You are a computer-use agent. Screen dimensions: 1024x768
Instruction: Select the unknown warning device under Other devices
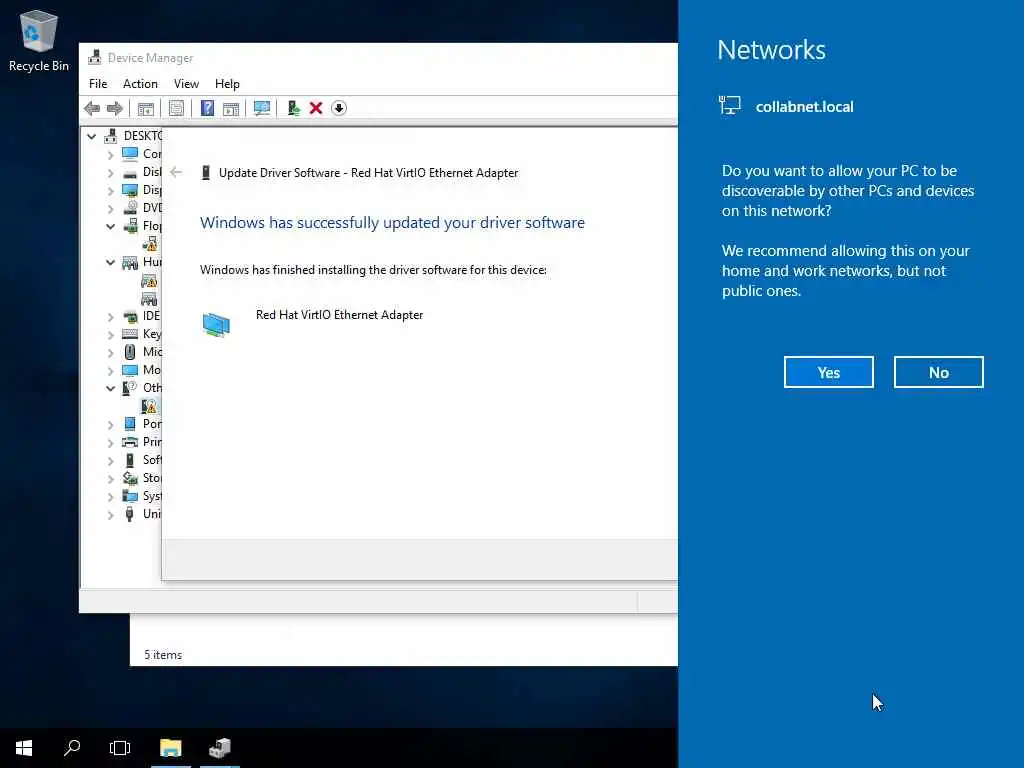tap(149, 406)
